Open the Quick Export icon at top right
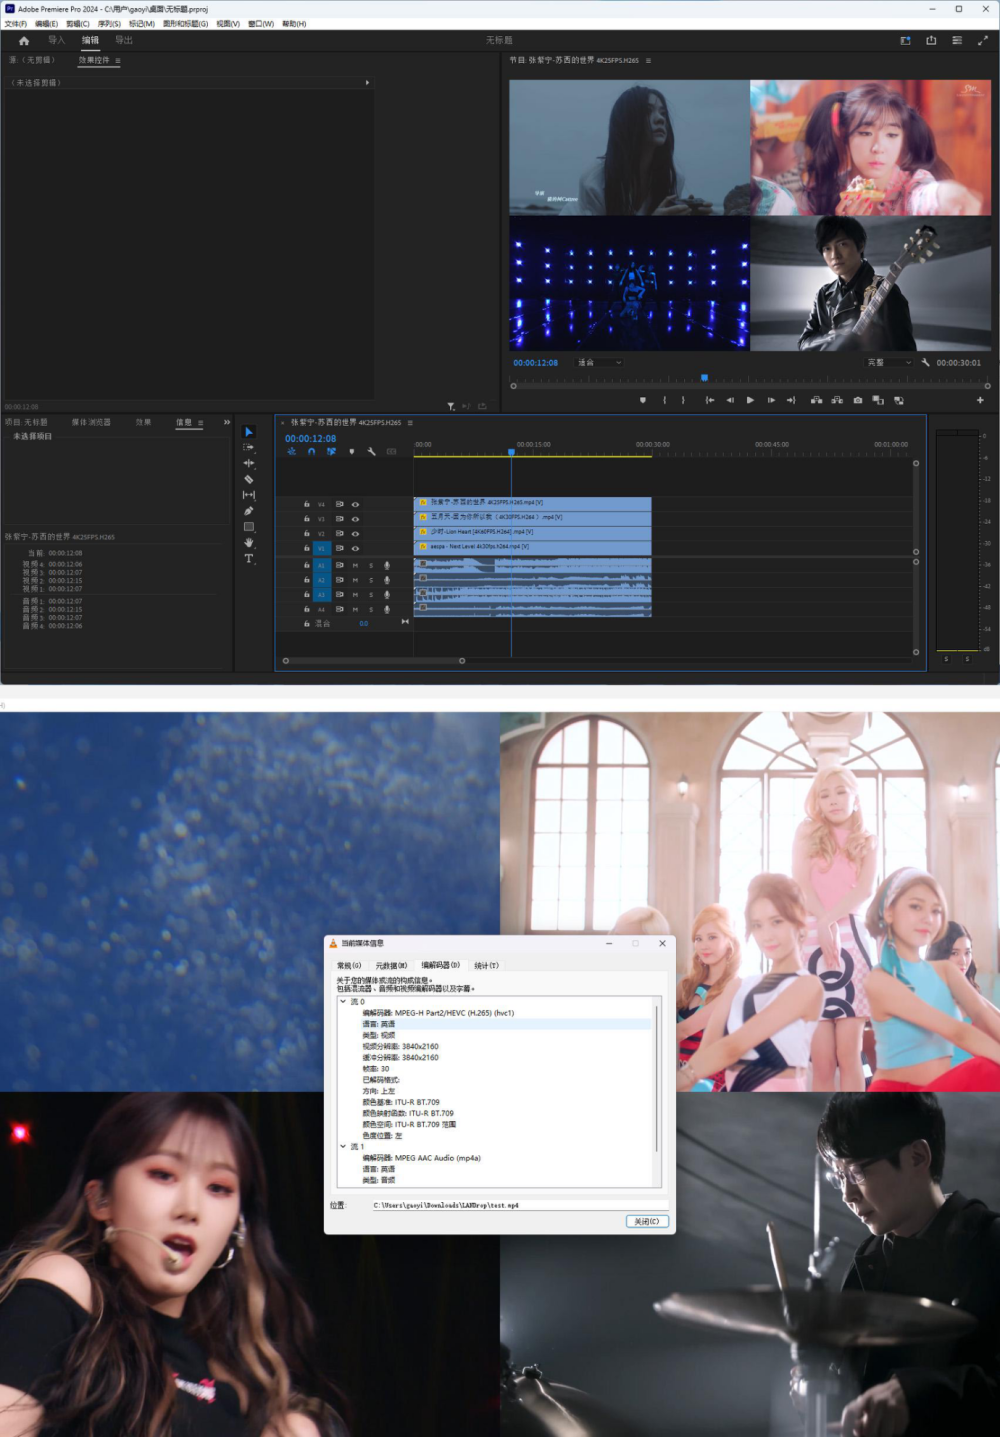1000x1437 pixels. coord(931,41)
